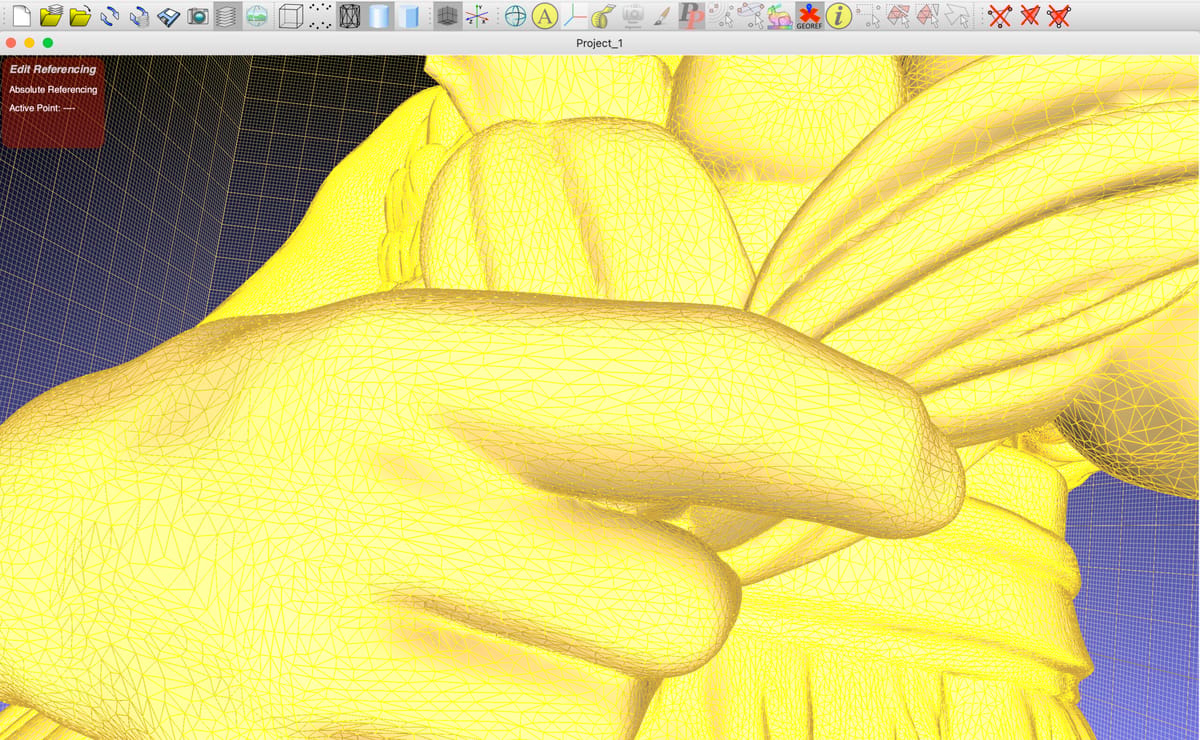Delete selected faces and vertices icon
The width and height of the screenshot is (1200, 740).
coord(1058,15)
